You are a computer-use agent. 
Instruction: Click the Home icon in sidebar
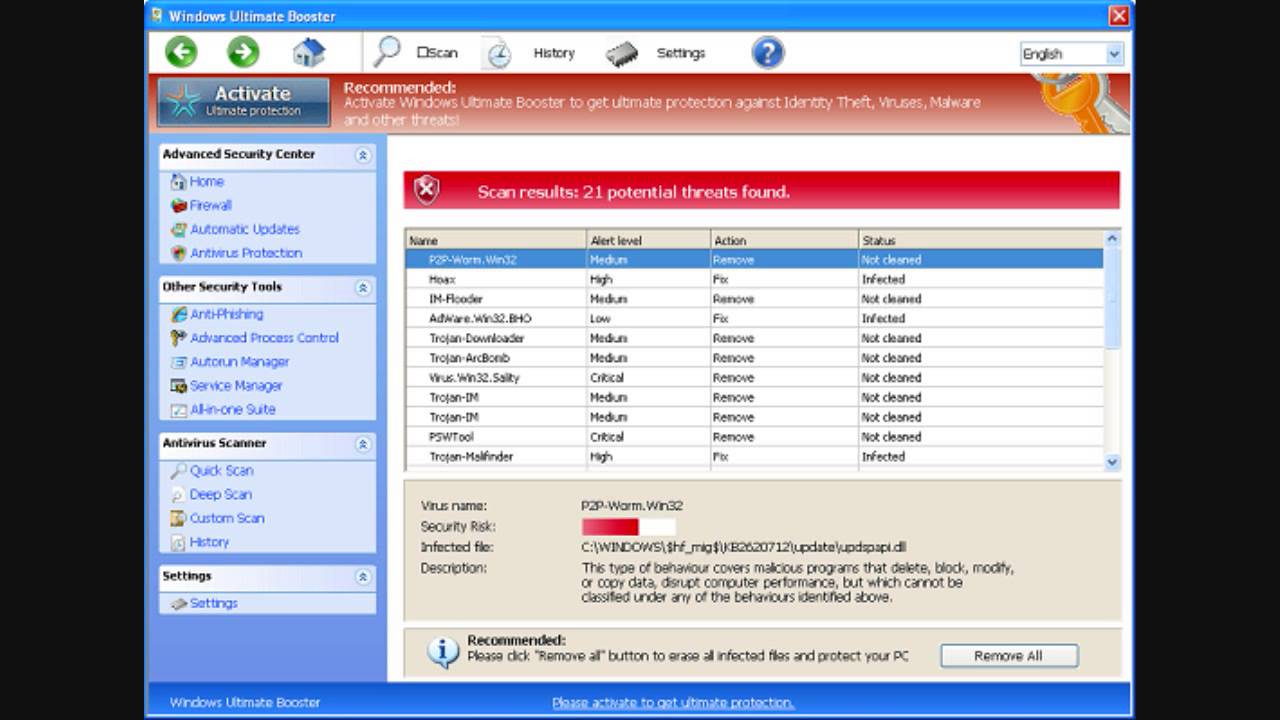178,181
